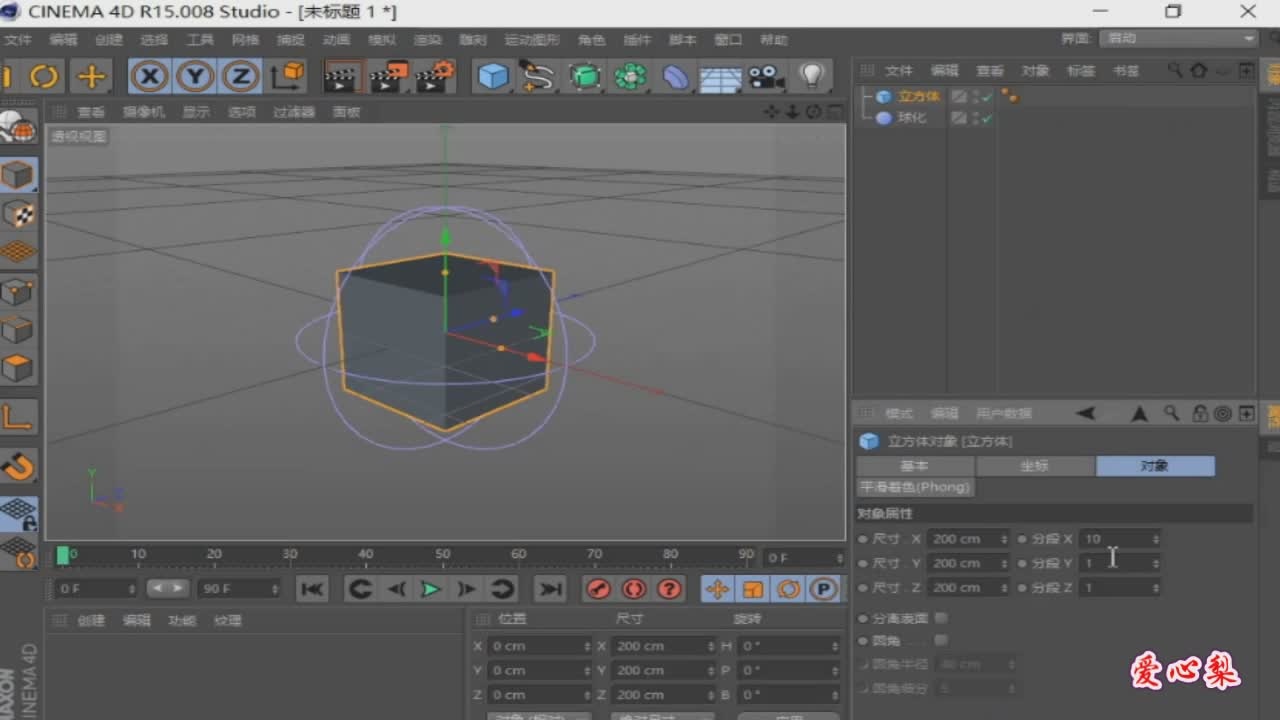Toggle the Z axis lock

pos(241,76)
